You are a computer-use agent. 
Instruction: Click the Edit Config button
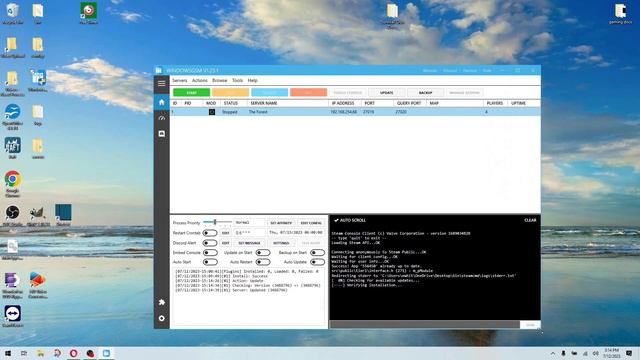(x=311, y=223)
